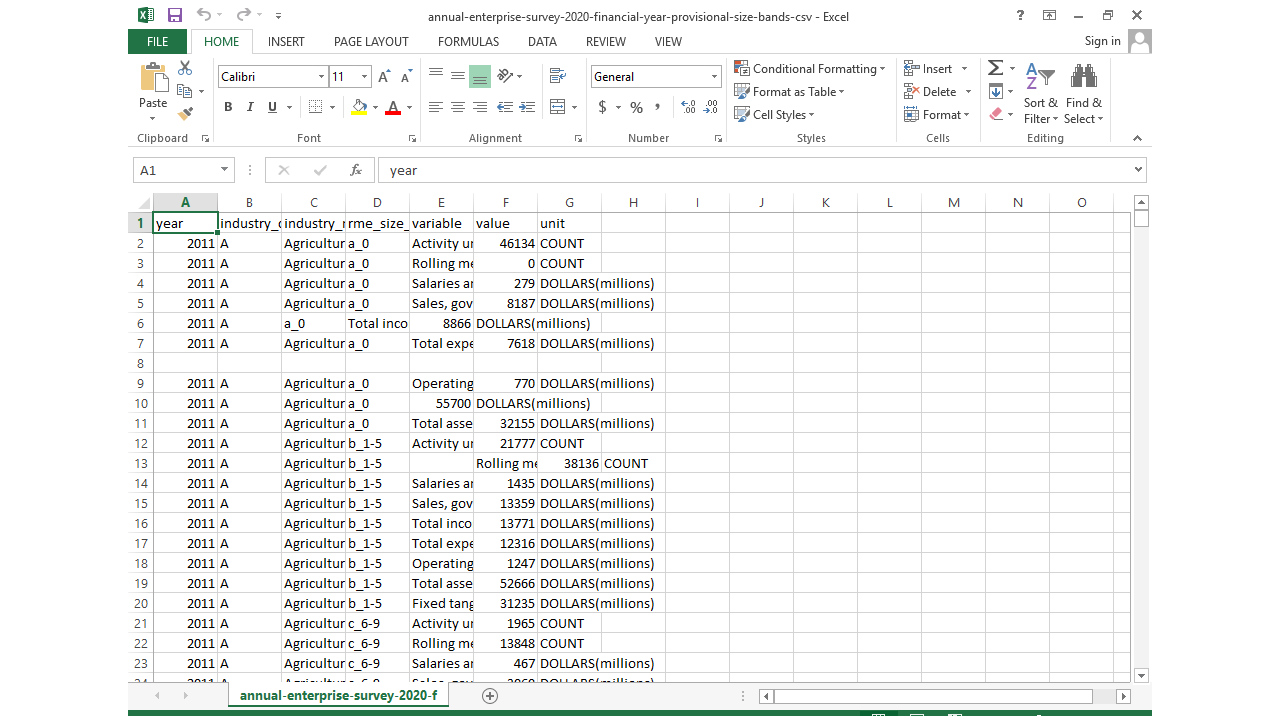Toggle Italic formatting
The image size is (1280, 720).
coord(250,107)
